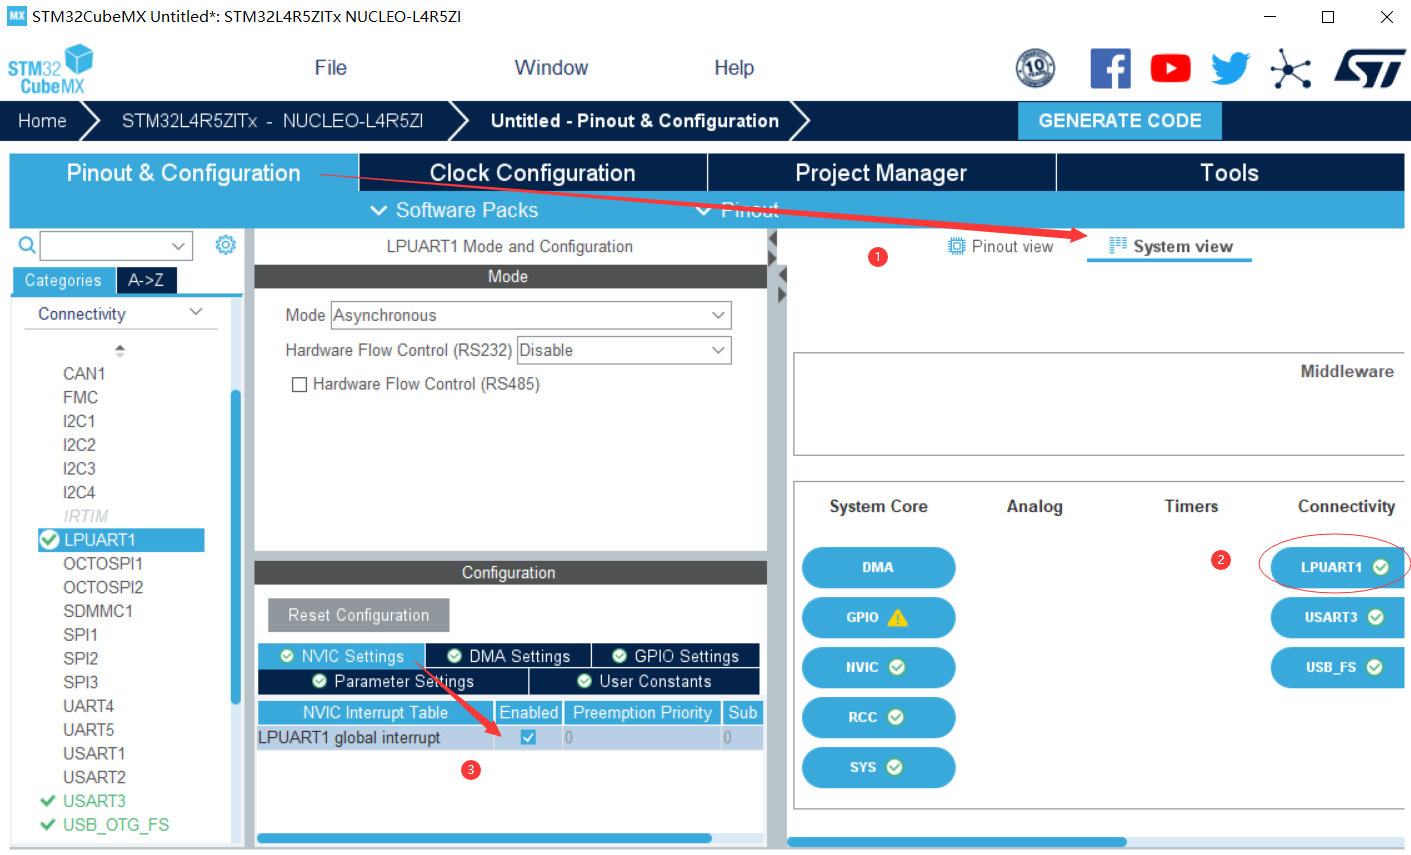Expand the Software Packs menu

click(454, 210)
